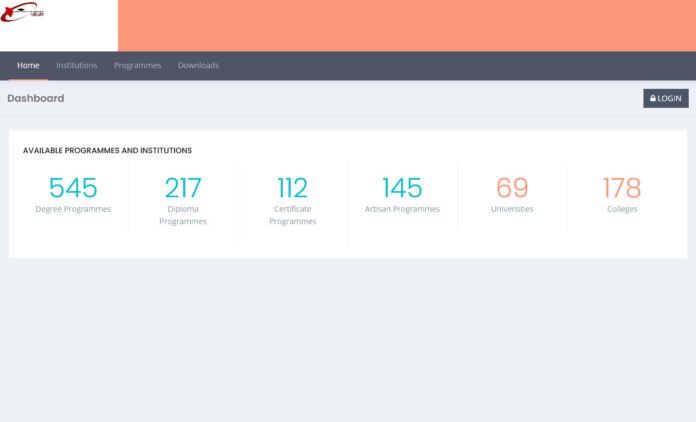Select the 217 diploma programmes count
The height and width of the screenshot is (422, 696).
[183, 188]
